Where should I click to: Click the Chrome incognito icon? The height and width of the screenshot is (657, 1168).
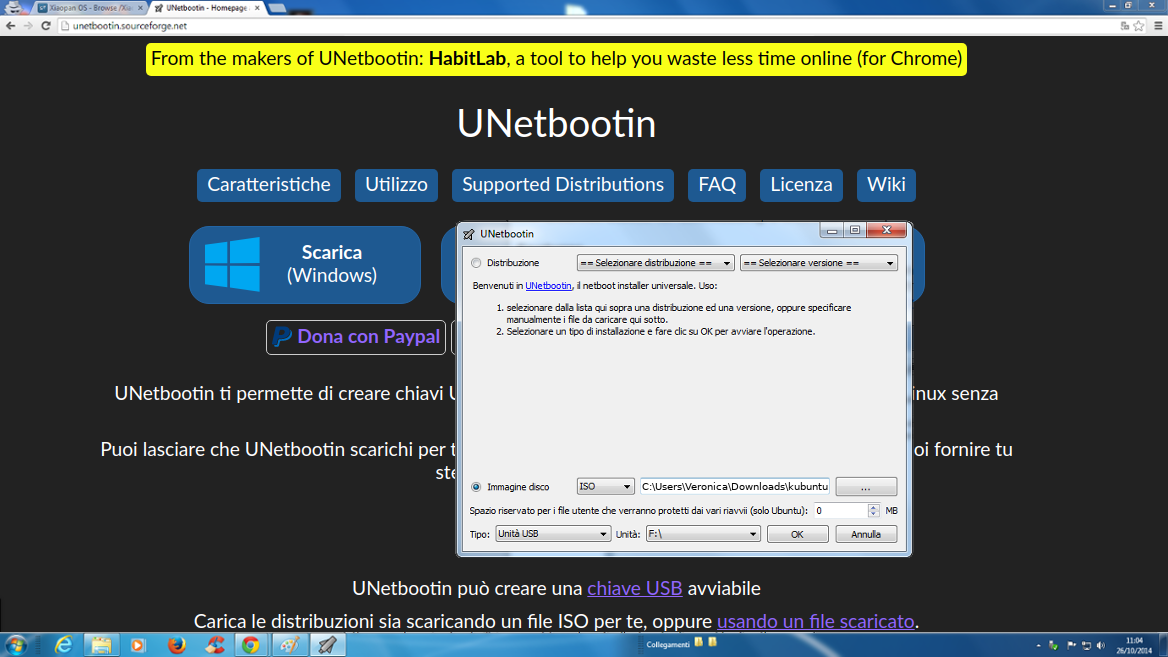(x=13, y=7)
